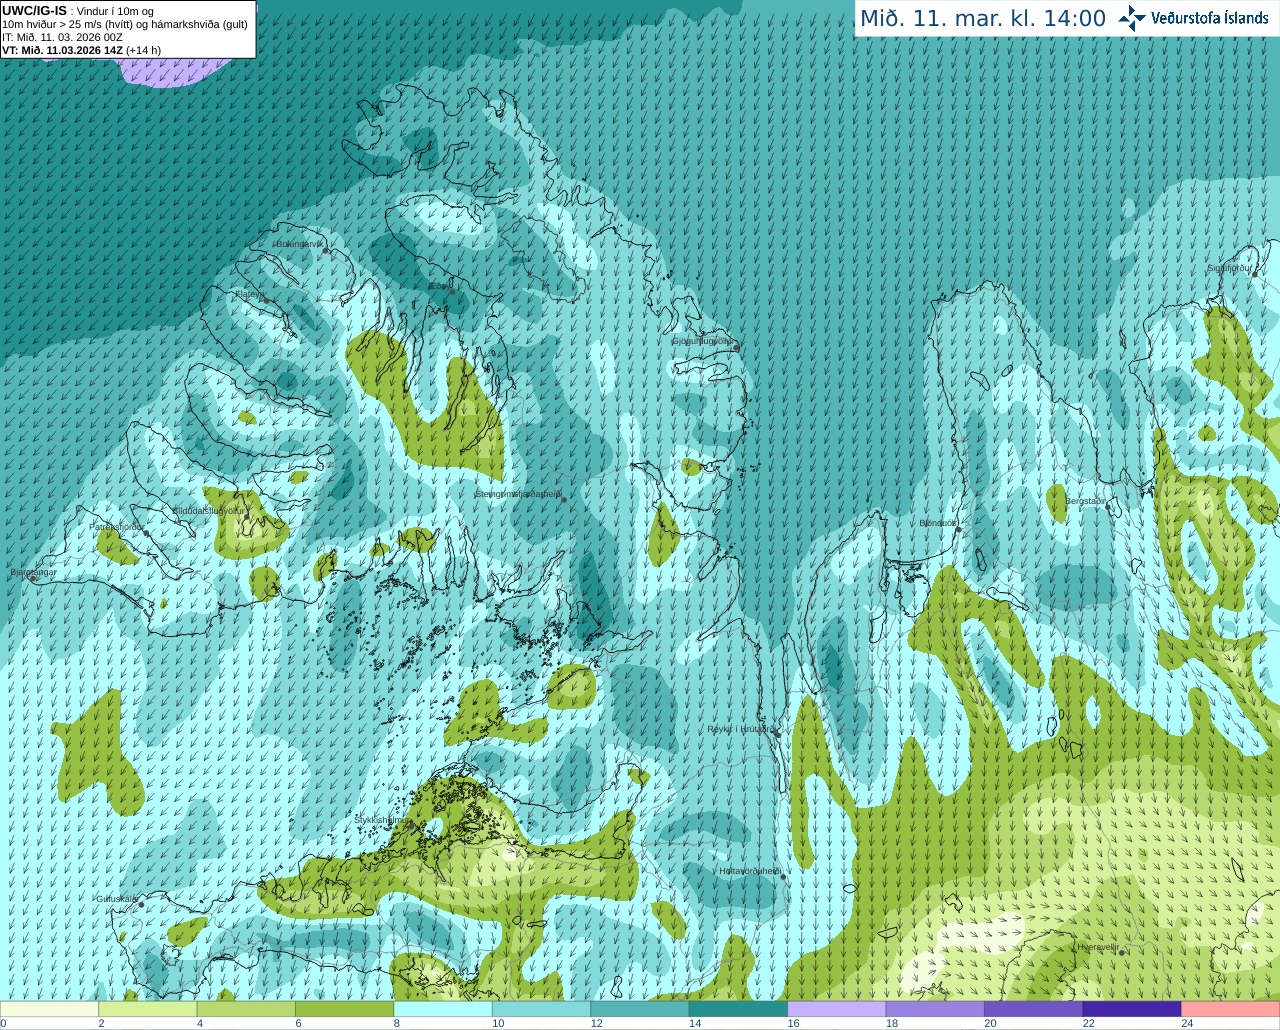The height and width of the screenshot is (1030, 1280).
Task: Click the Flateyri station marker dot
Action: (x=266, y=299)
